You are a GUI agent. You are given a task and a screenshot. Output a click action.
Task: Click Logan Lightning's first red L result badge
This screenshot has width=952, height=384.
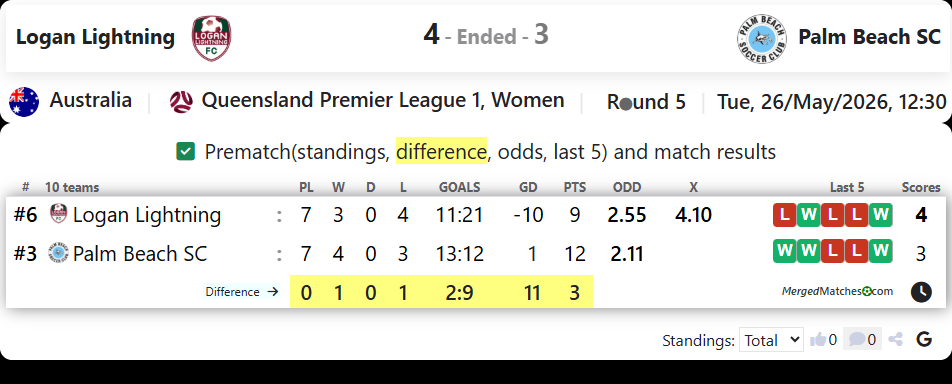point(784,215)
